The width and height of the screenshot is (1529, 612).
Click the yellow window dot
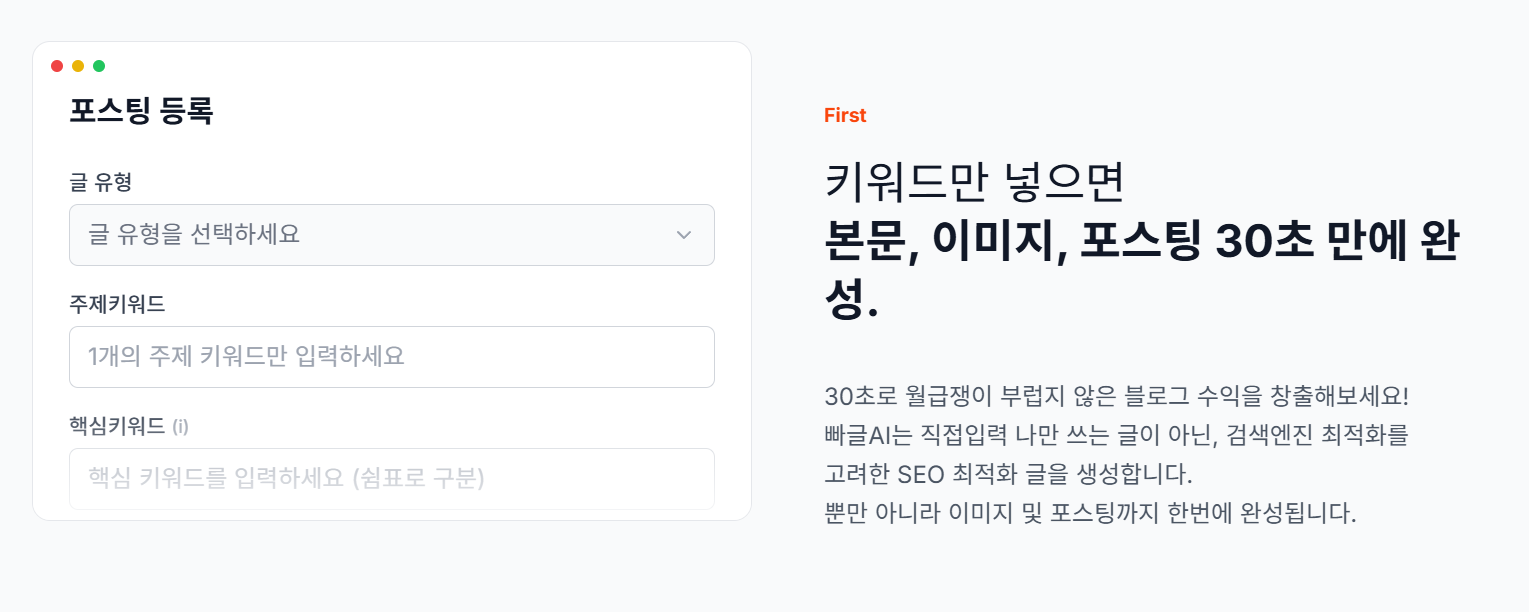78,66
